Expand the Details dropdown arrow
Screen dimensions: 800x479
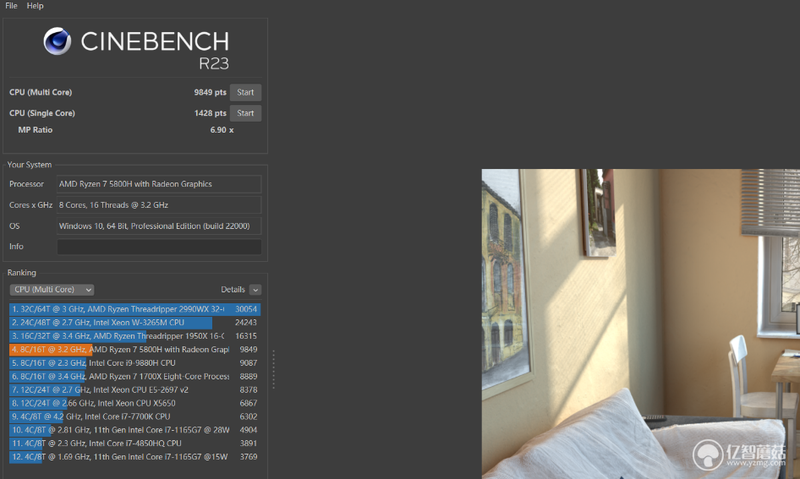click(255, 290)
